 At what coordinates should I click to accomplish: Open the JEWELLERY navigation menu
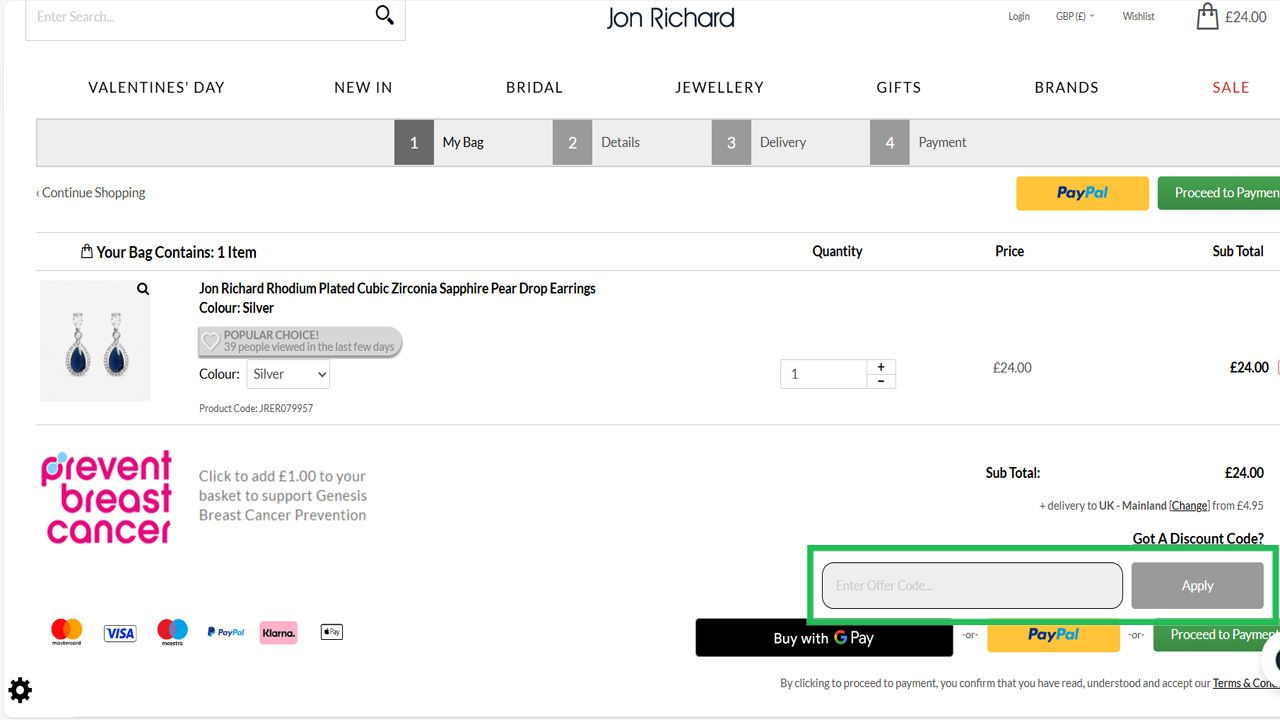tap(720, 87)
